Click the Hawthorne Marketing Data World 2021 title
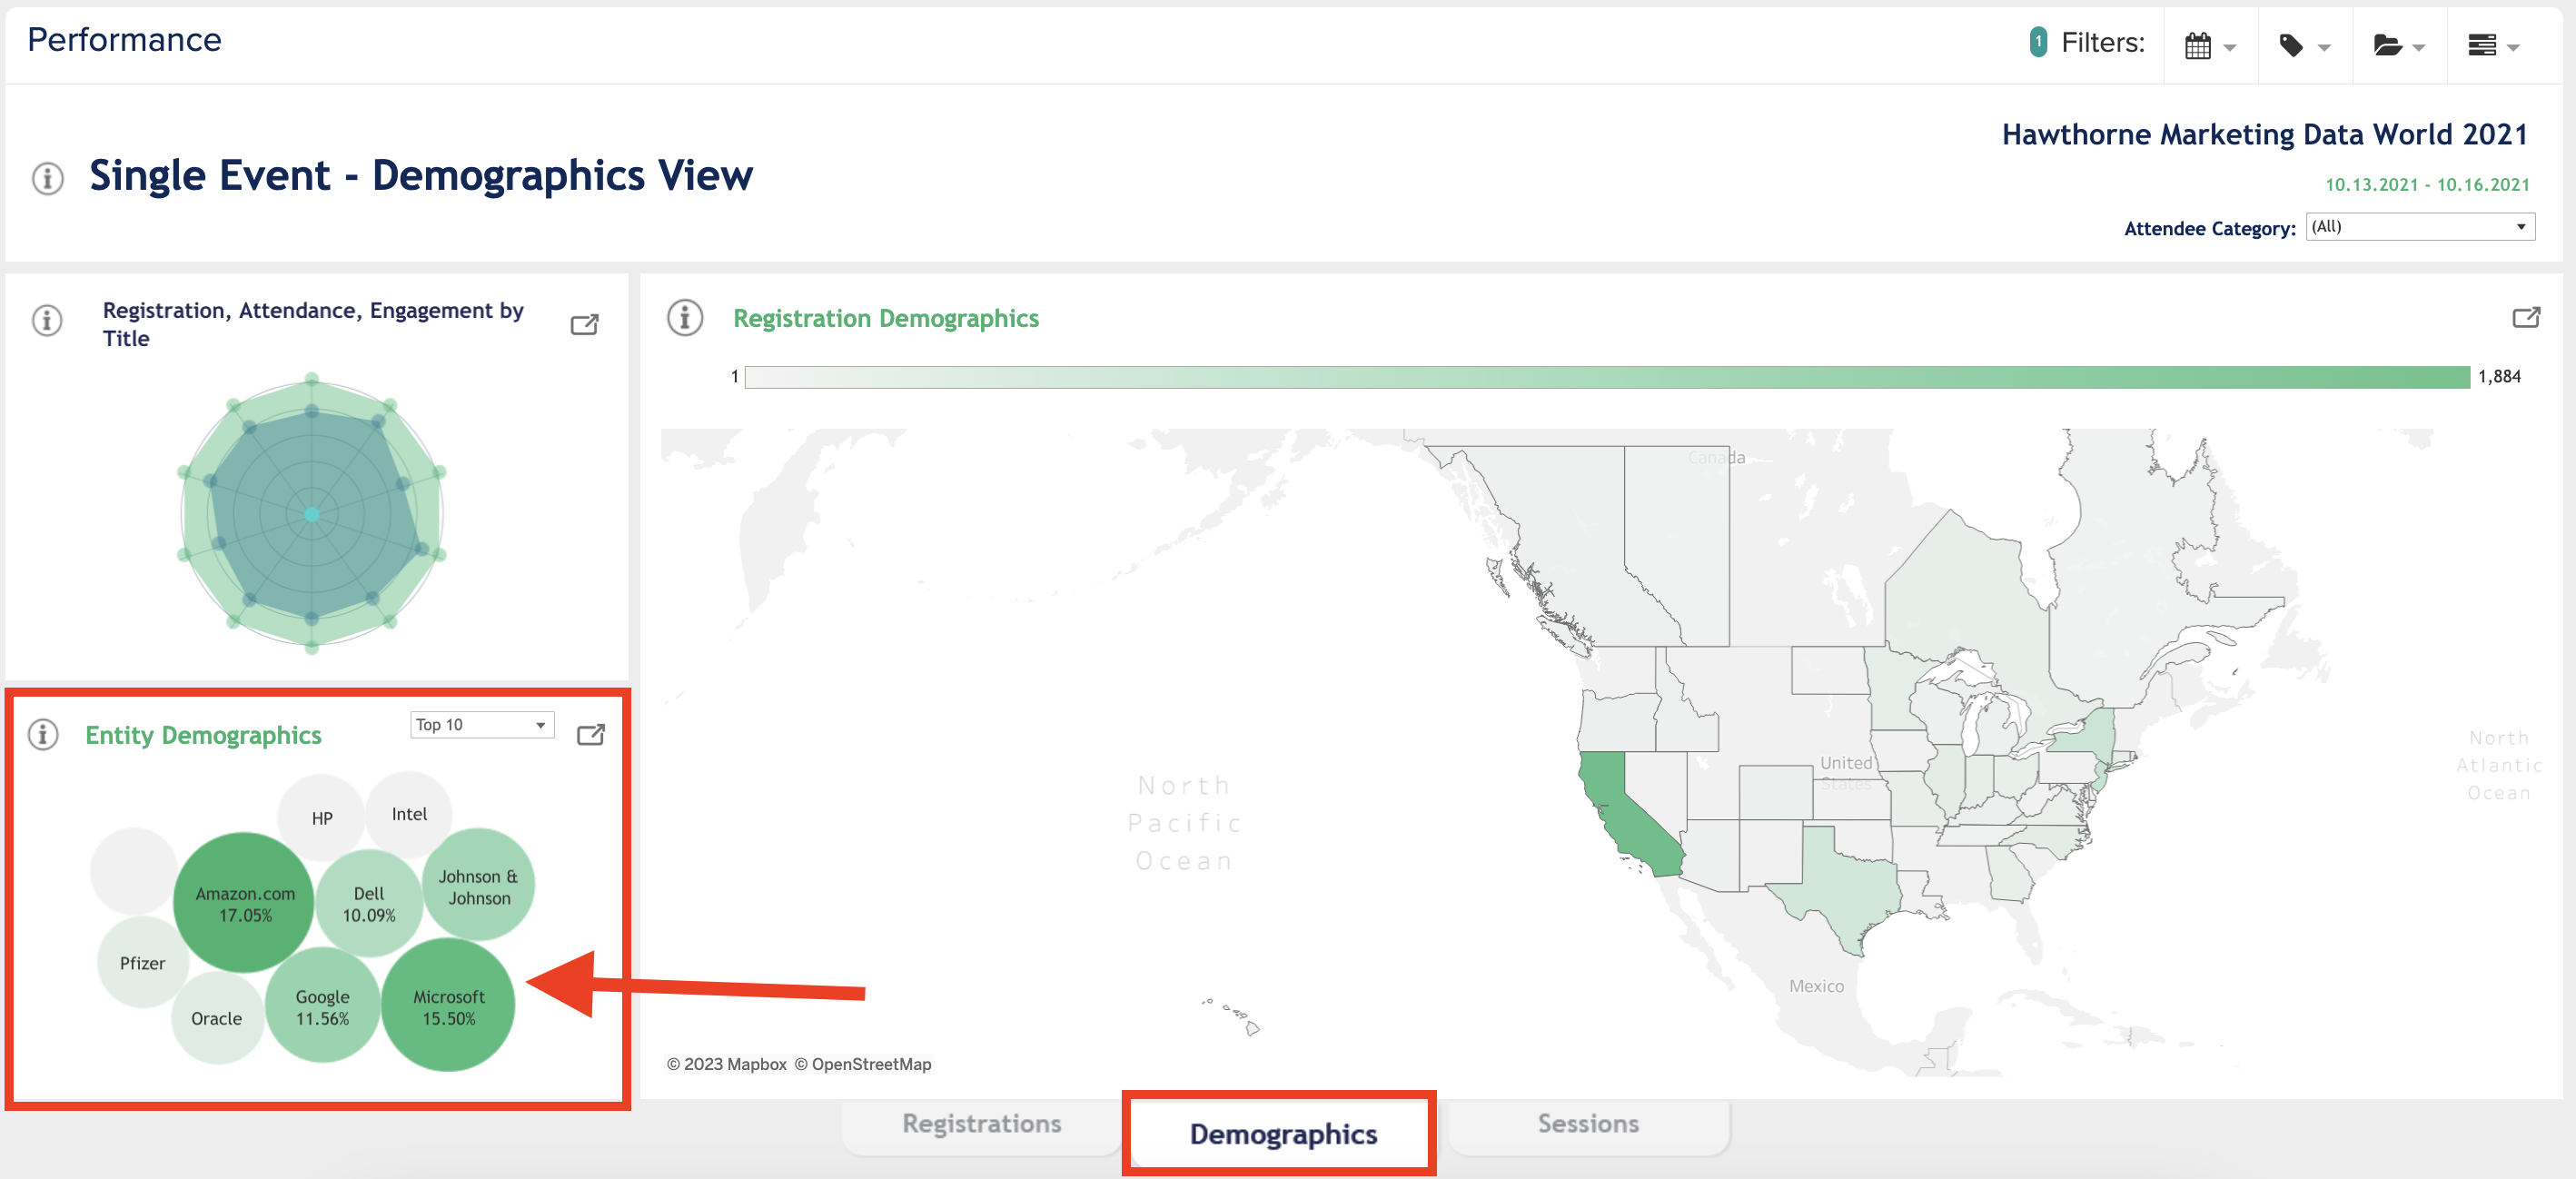Viewport: 2576px width, 1179px height. coord(2264,134)
